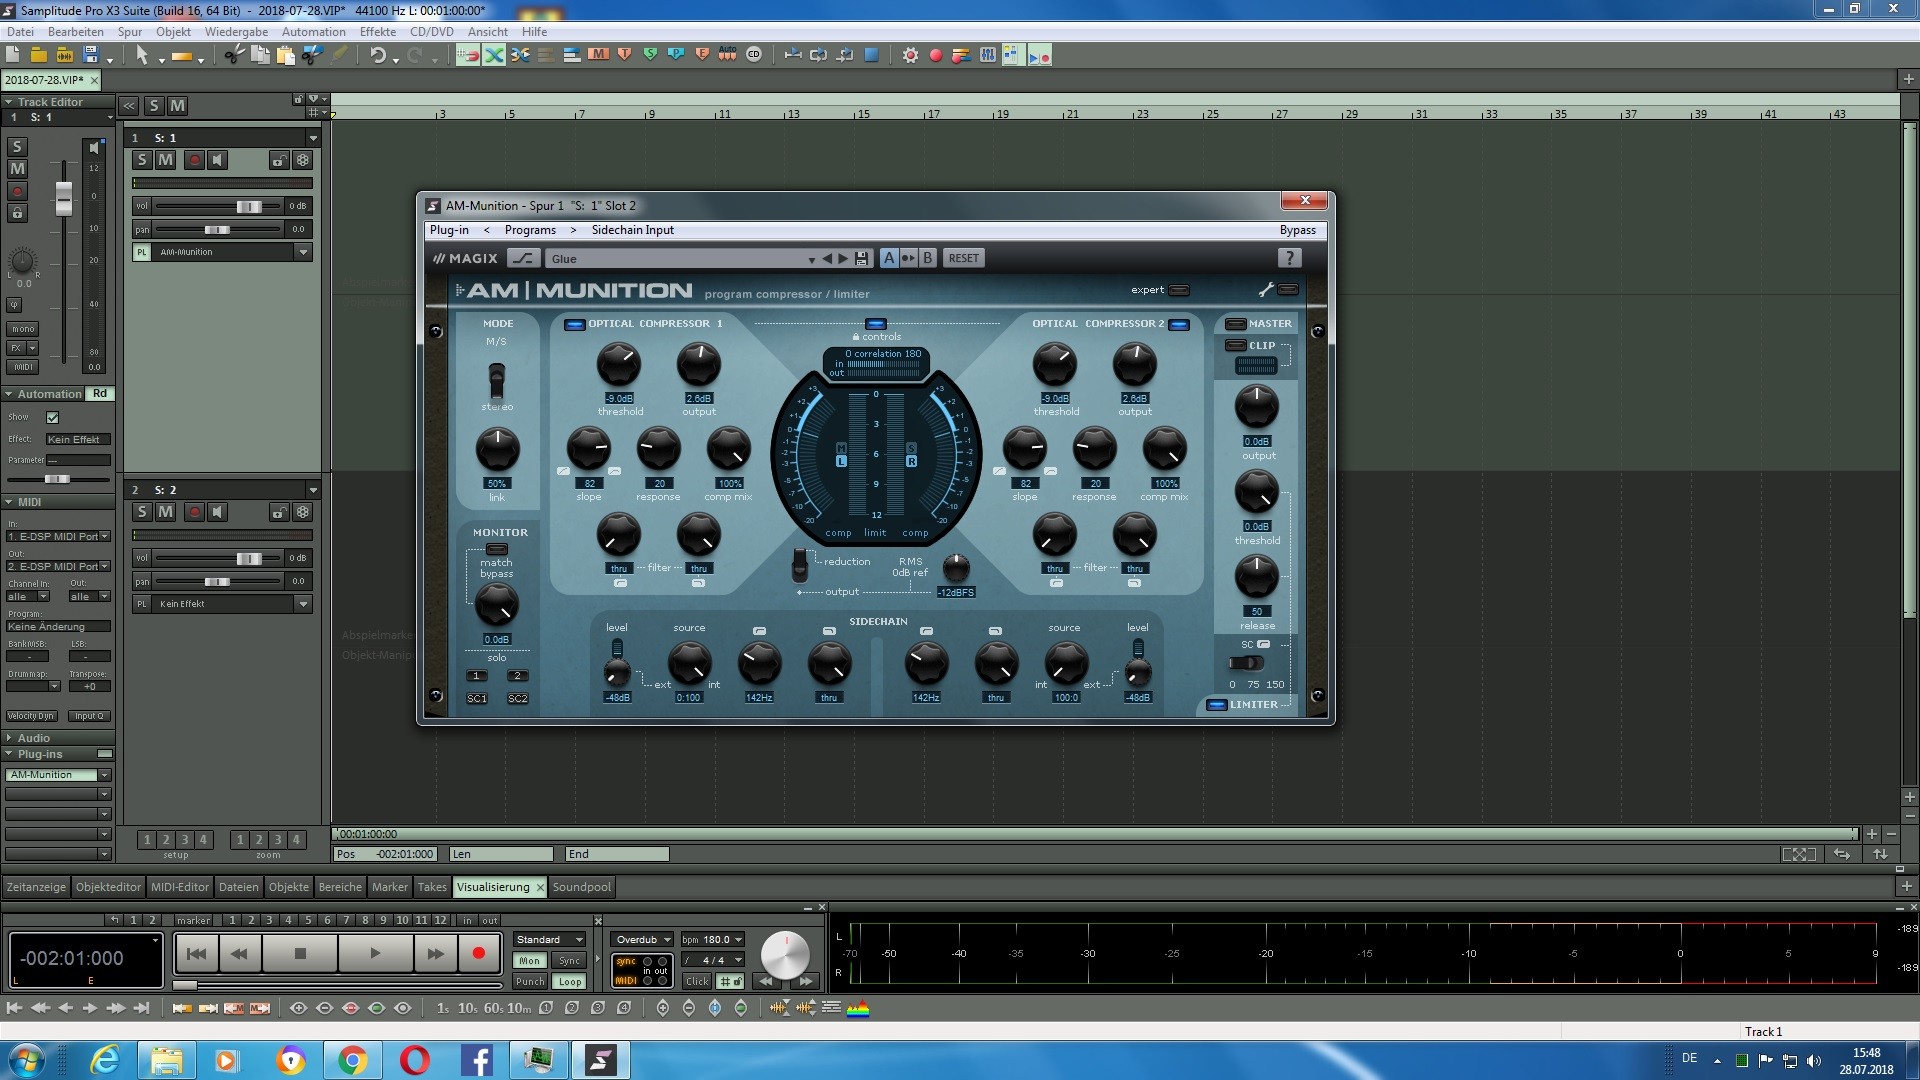Open the Automation menu
The width and height of the screenshot is (1920, 1080).
[x=313, y=31]
